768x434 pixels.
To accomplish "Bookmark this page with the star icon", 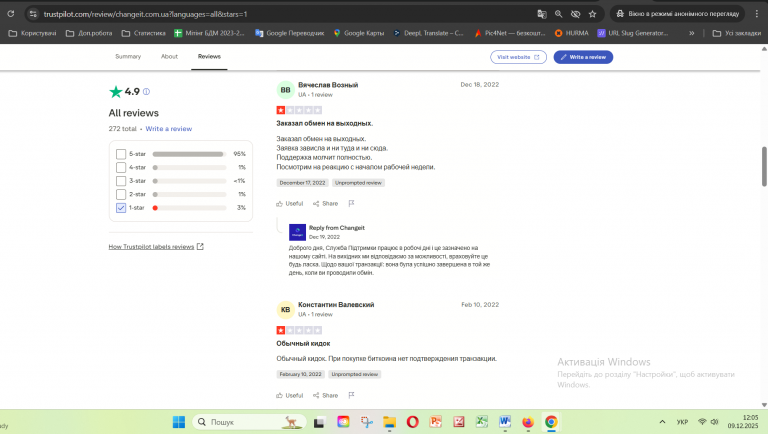I will point(593,14).
